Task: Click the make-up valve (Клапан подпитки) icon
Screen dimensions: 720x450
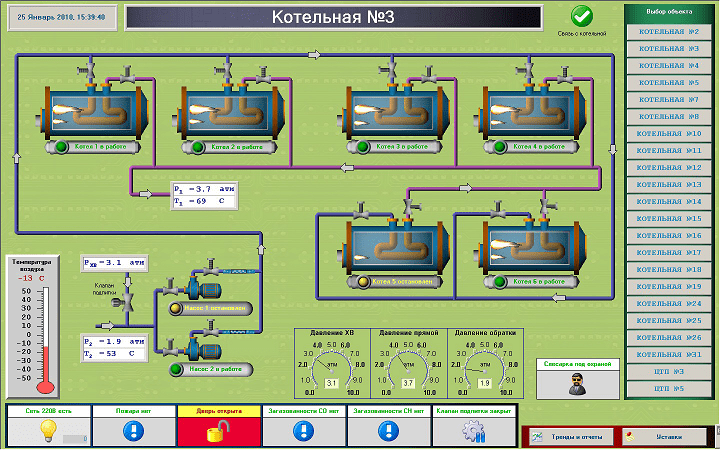Action: [x=124, y=302]
